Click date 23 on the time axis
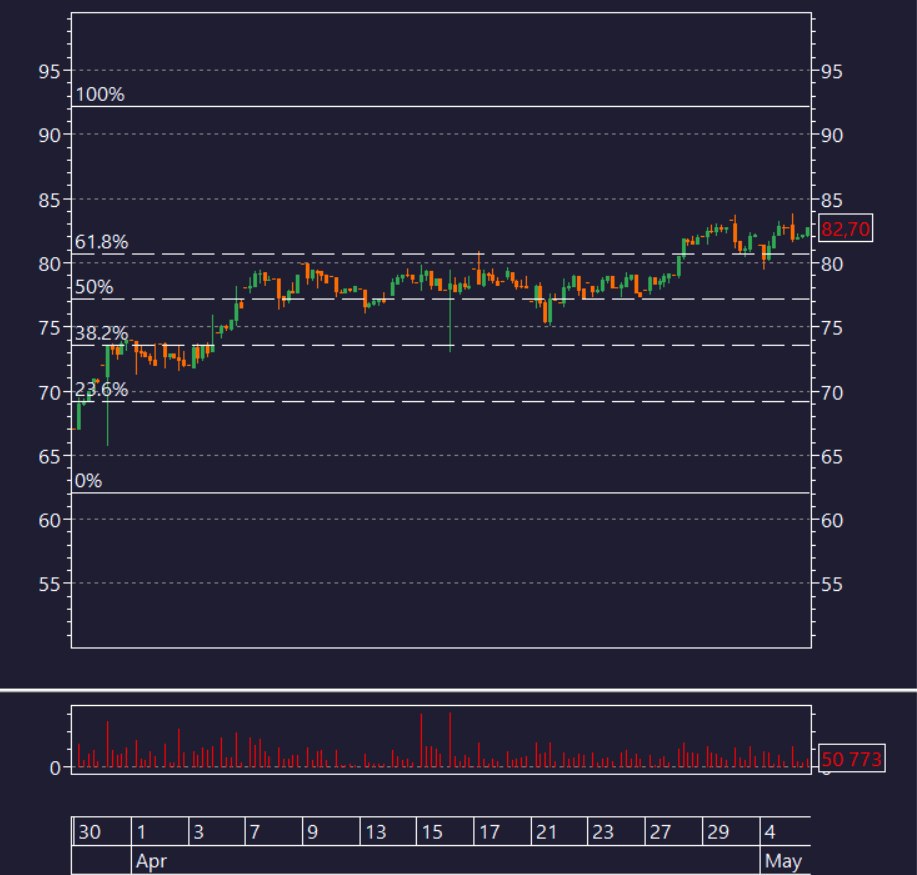 pos(603,832)
